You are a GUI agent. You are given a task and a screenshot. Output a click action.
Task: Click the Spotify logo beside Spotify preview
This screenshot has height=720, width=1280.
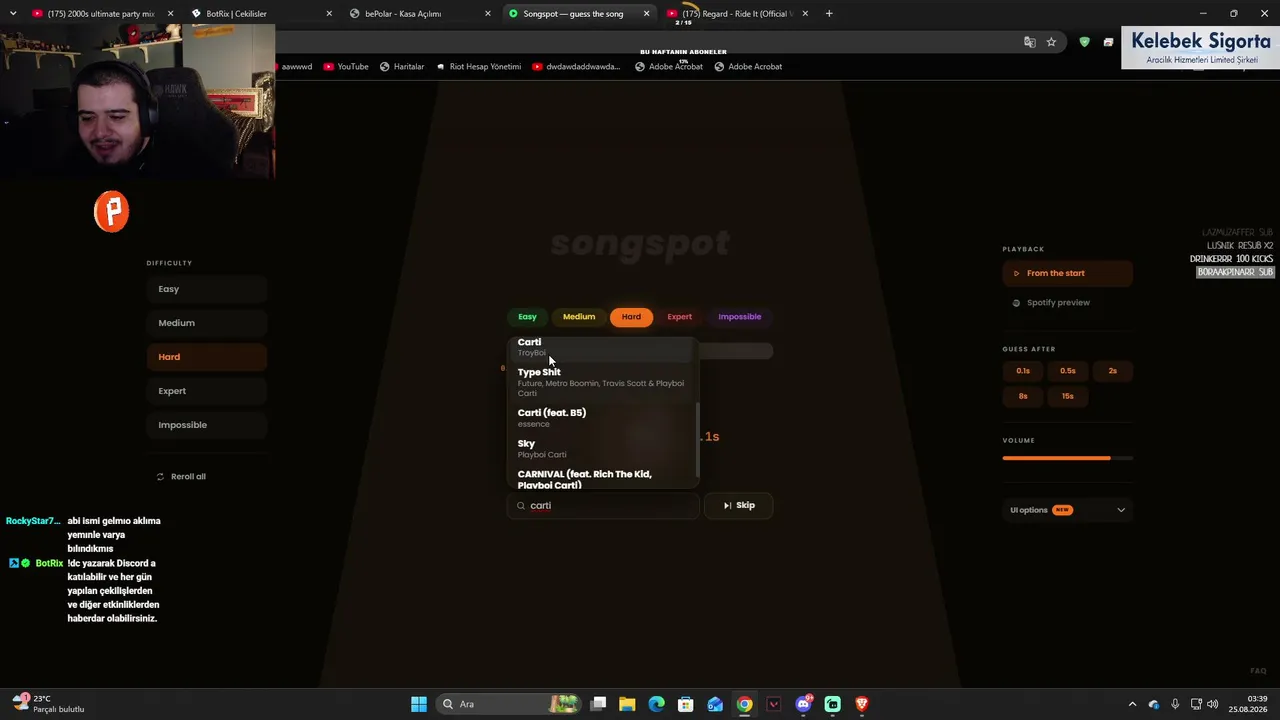click(x=1017, y=303)
